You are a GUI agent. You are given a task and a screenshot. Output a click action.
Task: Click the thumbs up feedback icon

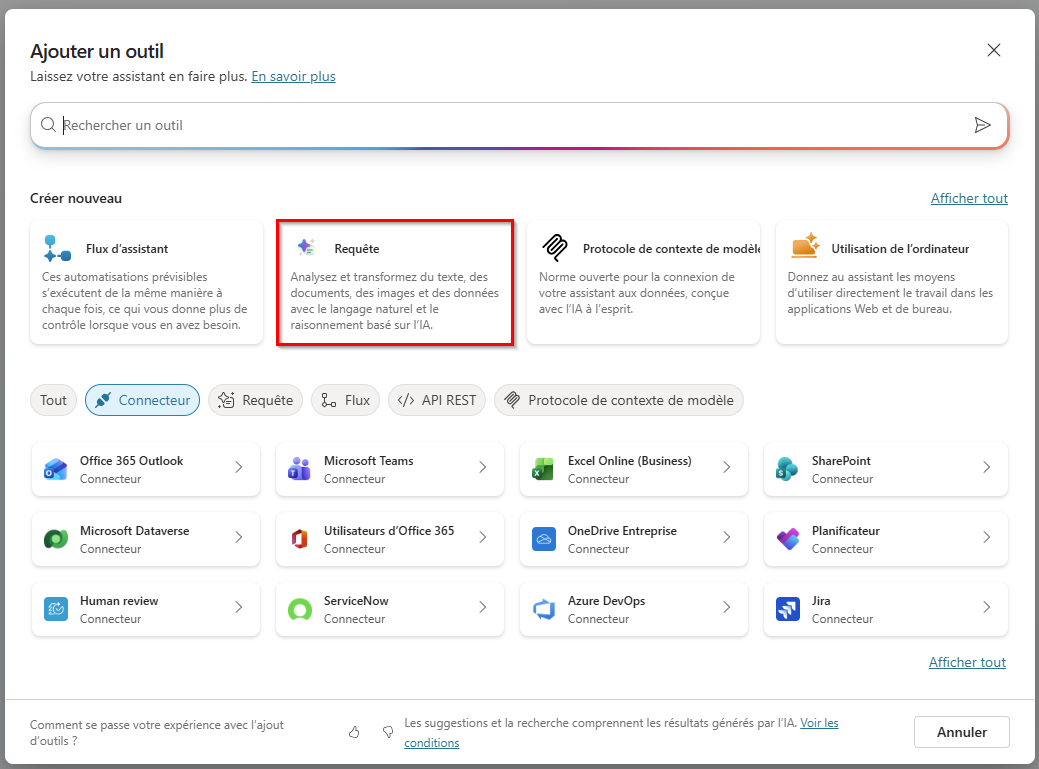pos(354,732)
